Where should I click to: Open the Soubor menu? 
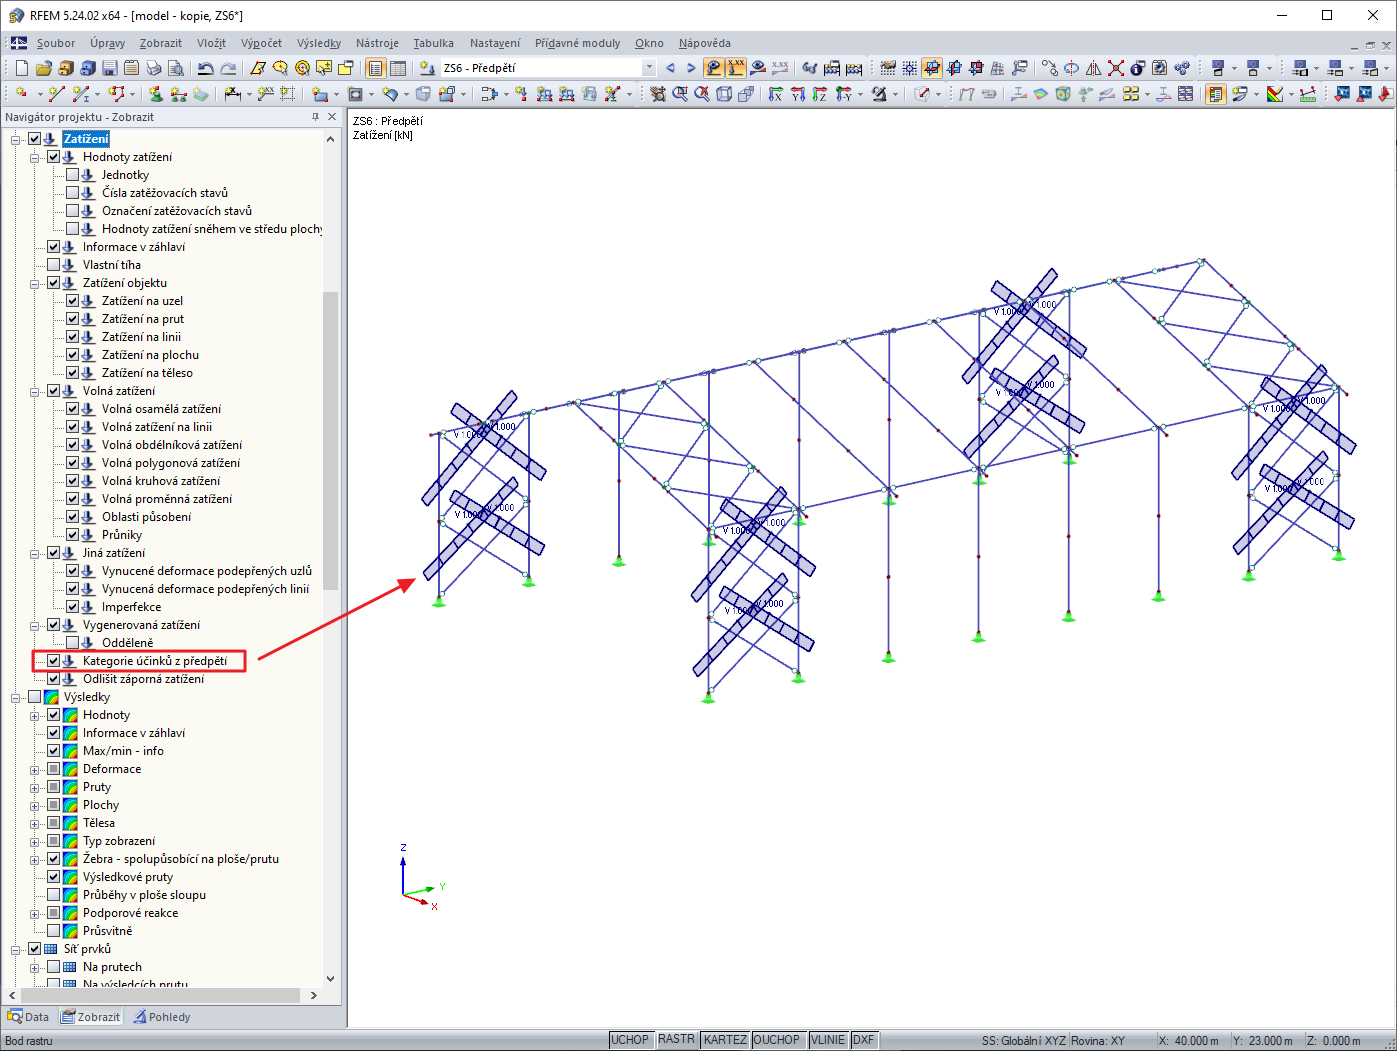(56, 43)
